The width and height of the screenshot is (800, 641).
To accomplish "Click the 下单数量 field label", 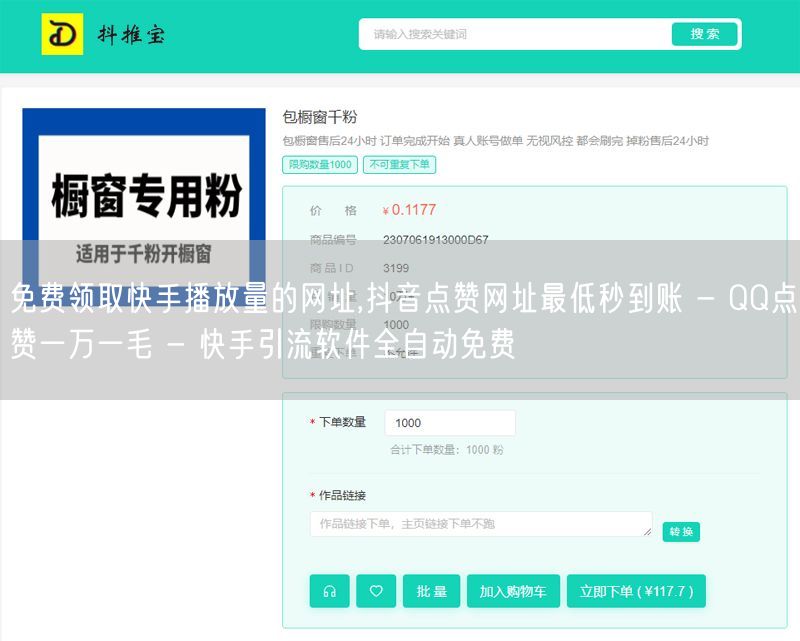I will pyautogui.click(x=342, y=422).
